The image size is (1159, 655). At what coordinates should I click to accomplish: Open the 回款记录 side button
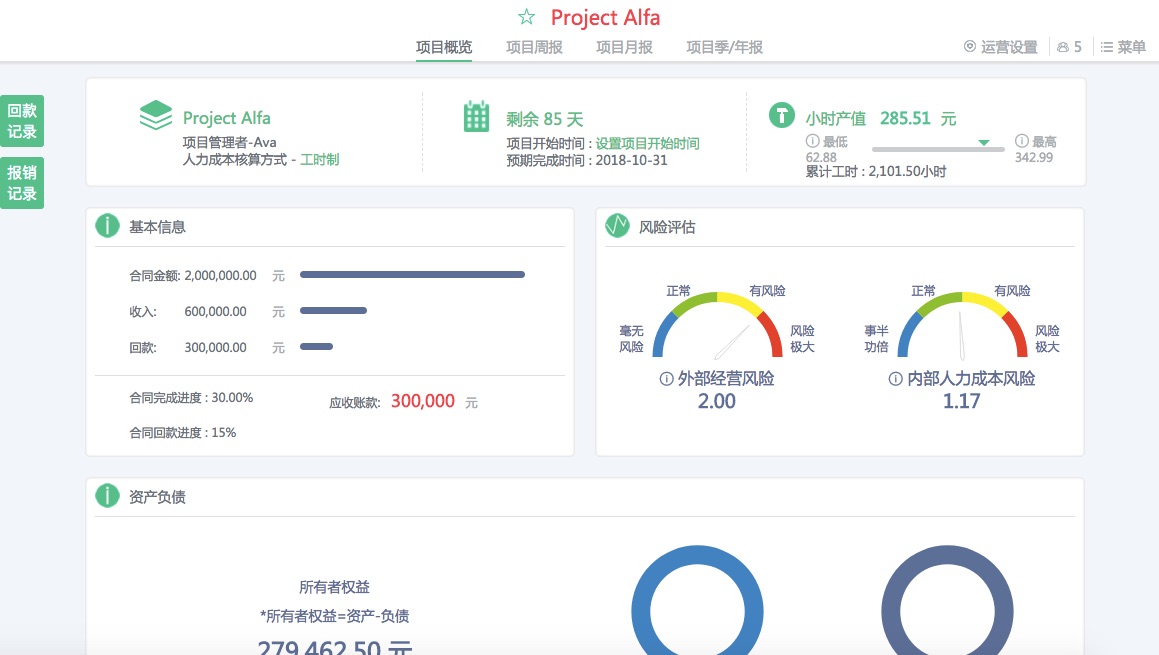click(x=22, y=121)
